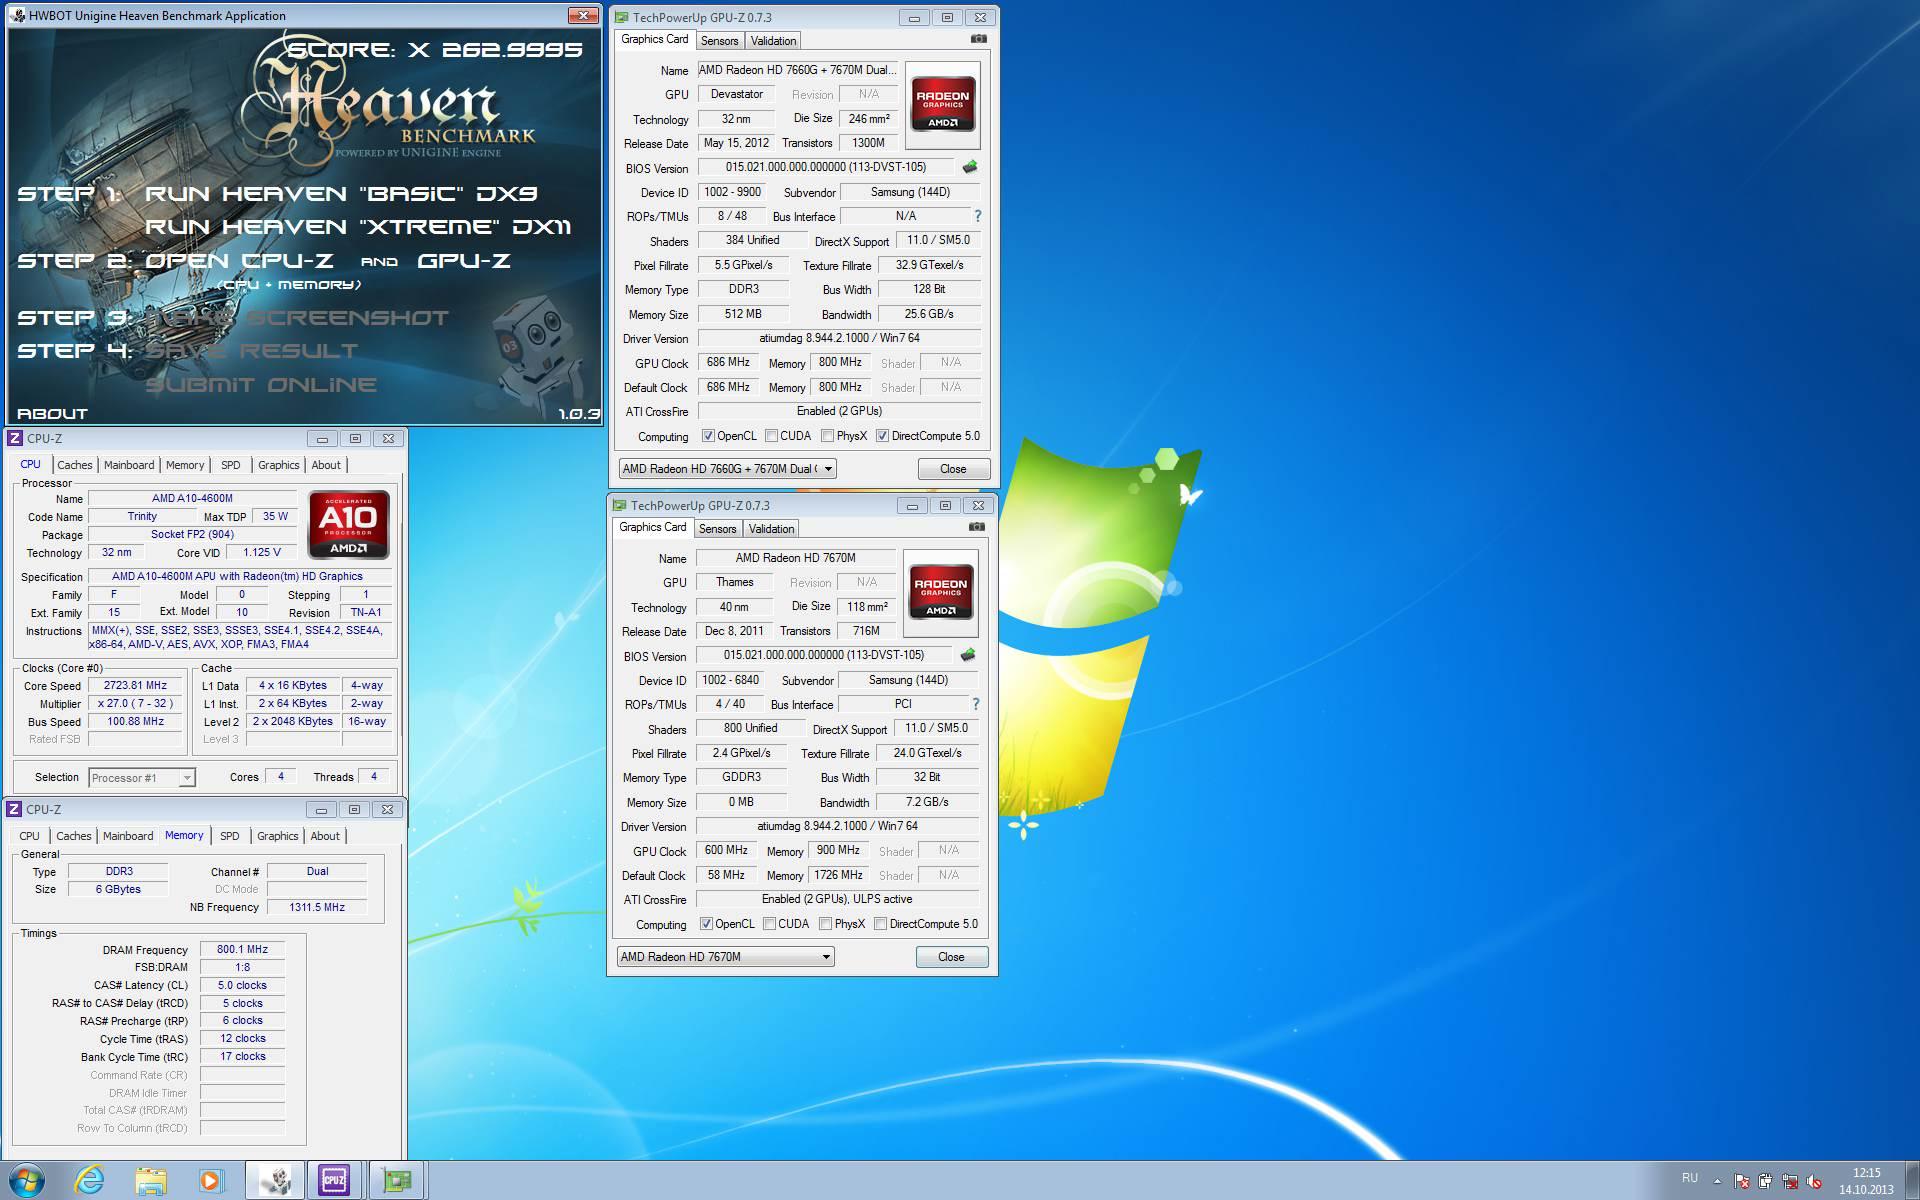Screen dimensions: 1920x1200
Task: Click BIOS save chip icon in bottom GPU-Z
Action: coord(967,655)
